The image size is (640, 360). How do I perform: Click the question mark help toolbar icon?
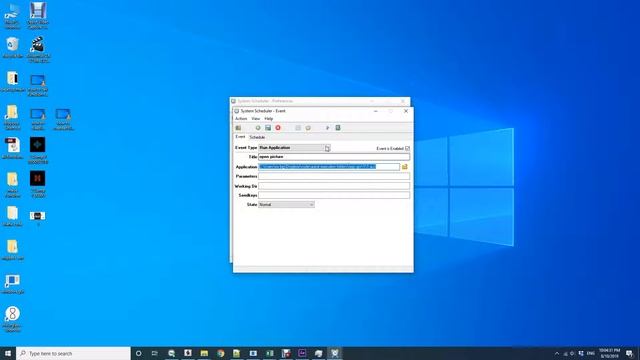pyautogui.click(x=327, y=128)
